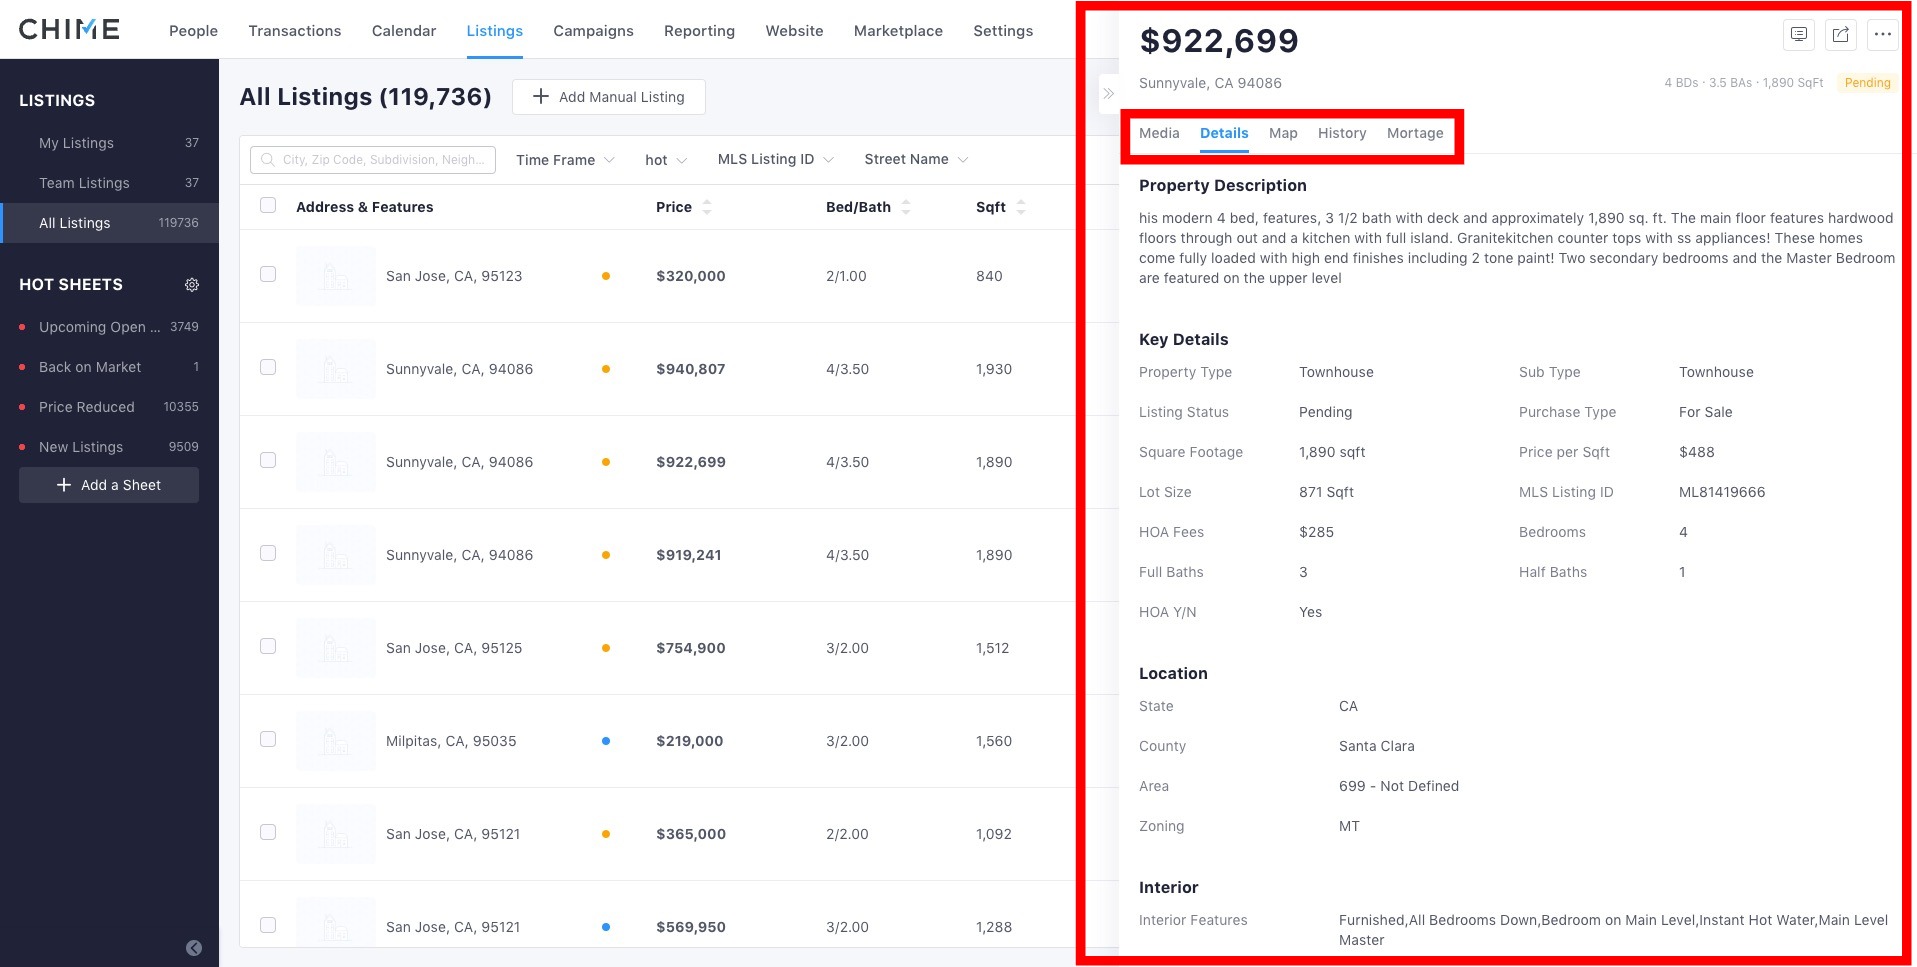Check the Milpitas 95035 listing

click(268, 739)
